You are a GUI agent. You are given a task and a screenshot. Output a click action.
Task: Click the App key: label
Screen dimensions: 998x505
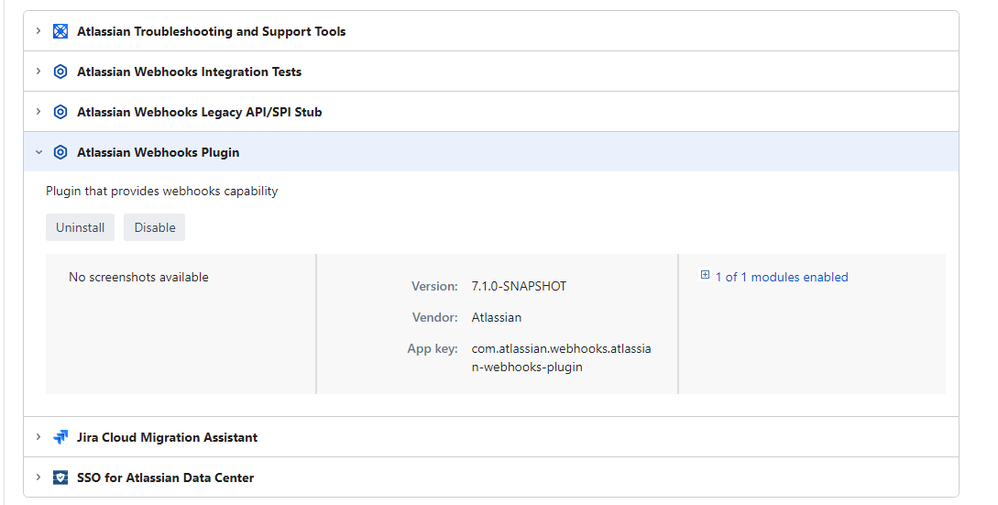[433, 349]
